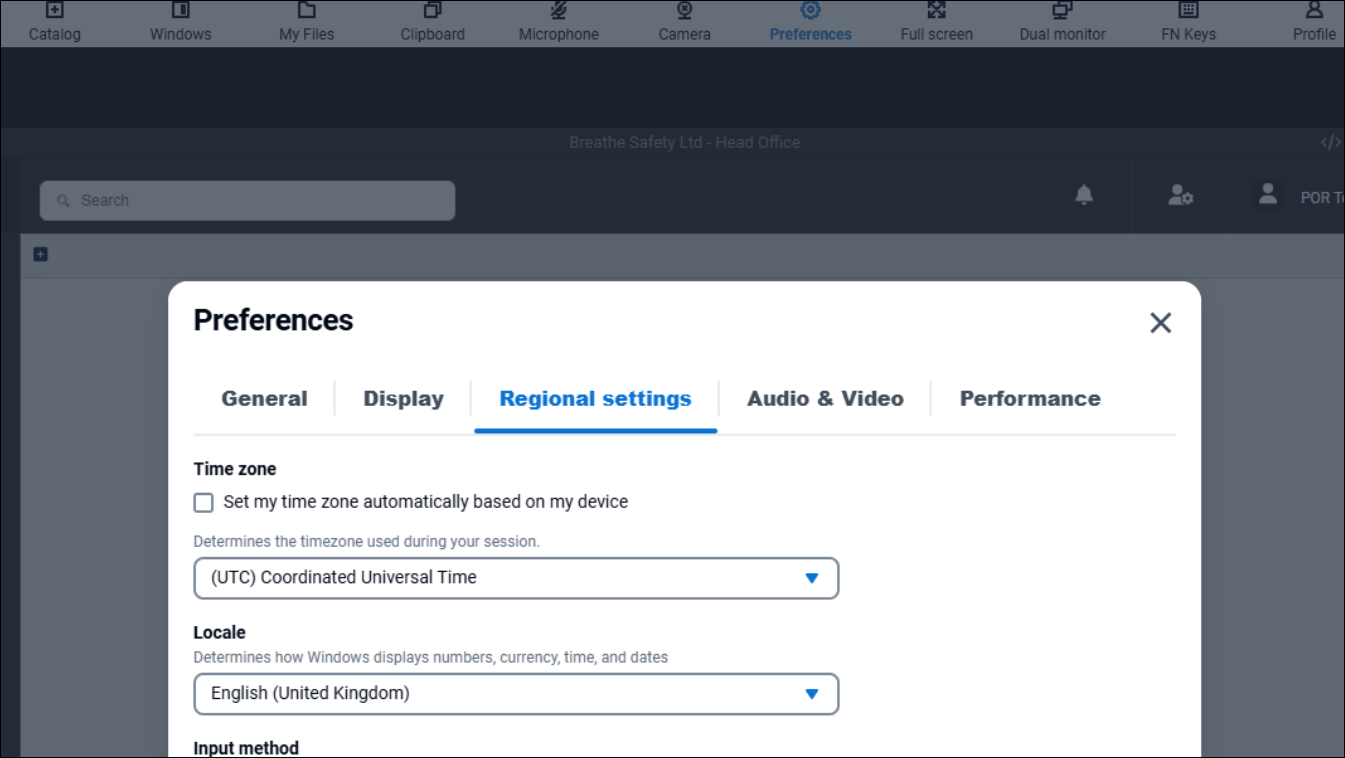Open the FN Keys panel

tap(1188, 20)
